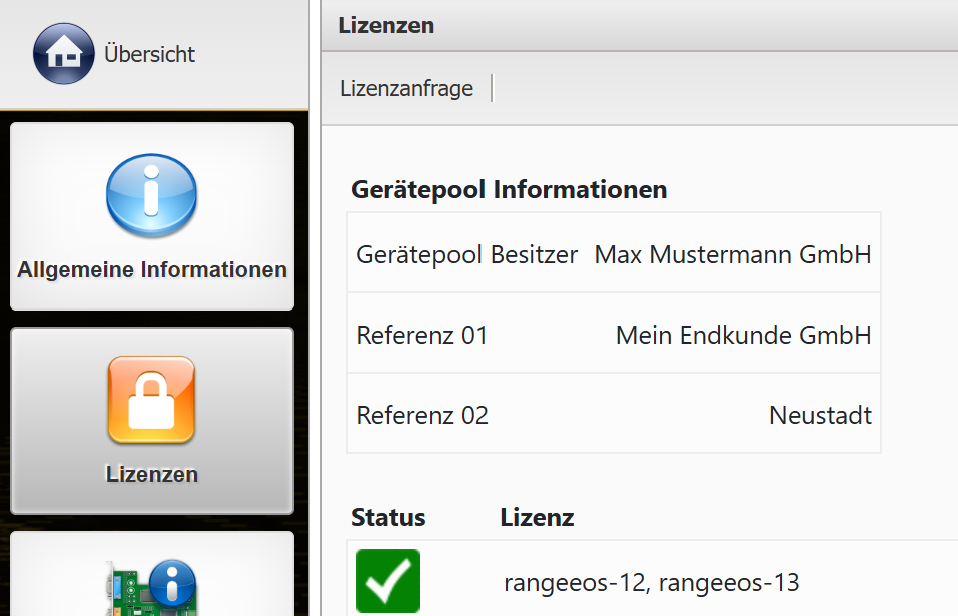Viewport: 958px width, 616px height.
Task: Click the Neustadt value cell
Action: [x=820, y=415]
